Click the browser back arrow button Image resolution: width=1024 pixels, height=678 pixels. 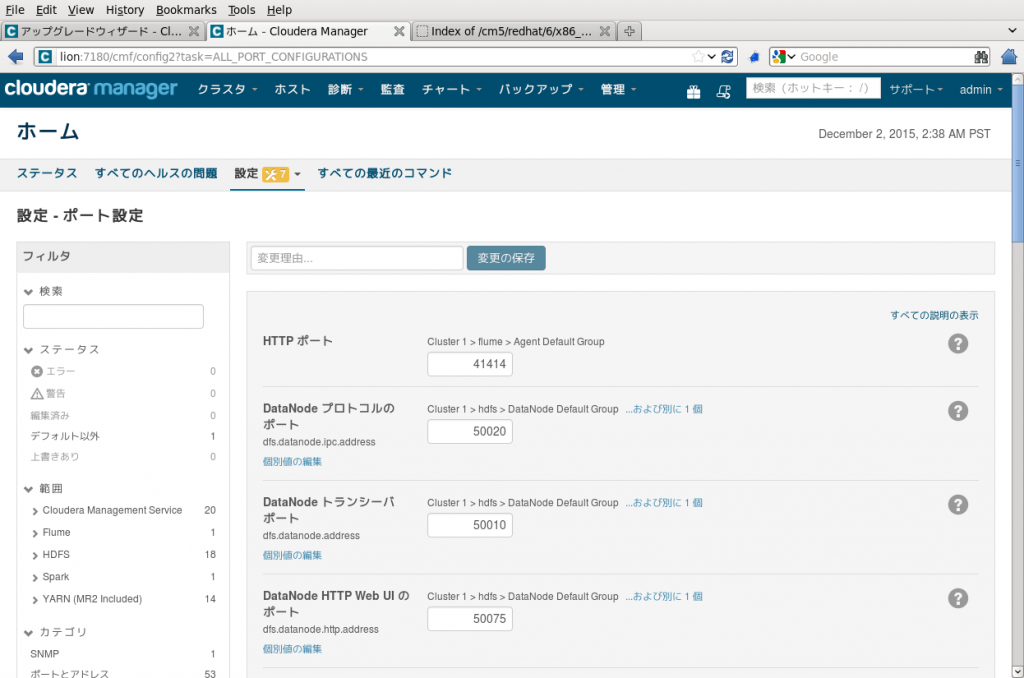click(16, 57)
